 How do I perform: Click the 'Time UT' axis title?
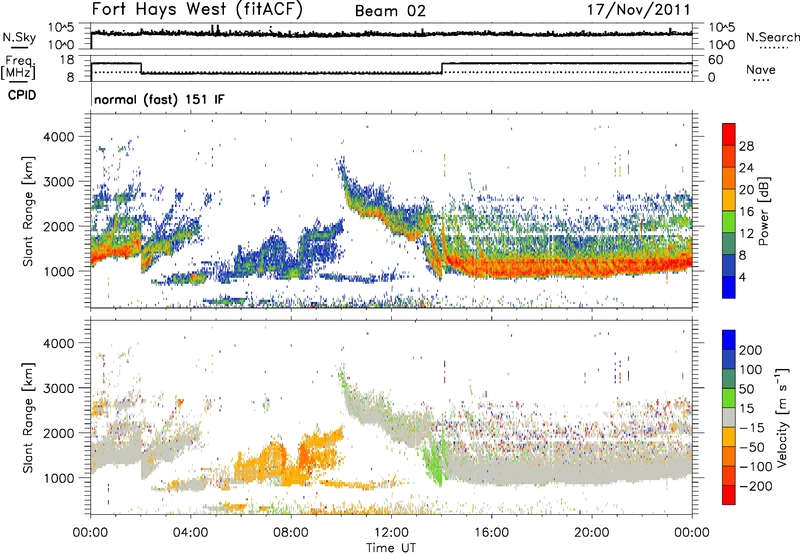[x=391, y=547]
